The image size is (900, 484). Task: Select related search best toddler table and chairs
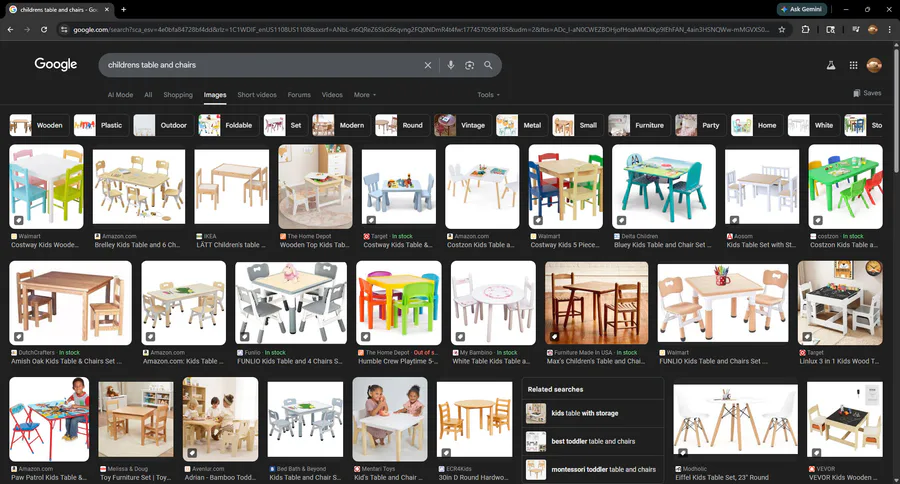click(x=593, y=442)
